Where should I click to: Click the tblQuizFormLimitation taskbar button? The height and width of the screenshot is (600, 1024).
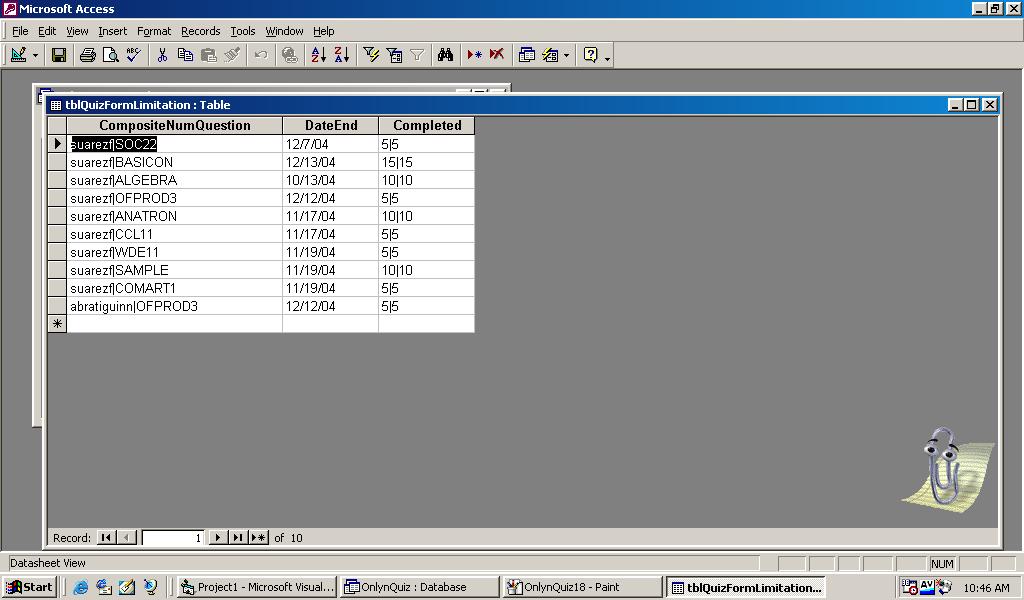(746, 587)
